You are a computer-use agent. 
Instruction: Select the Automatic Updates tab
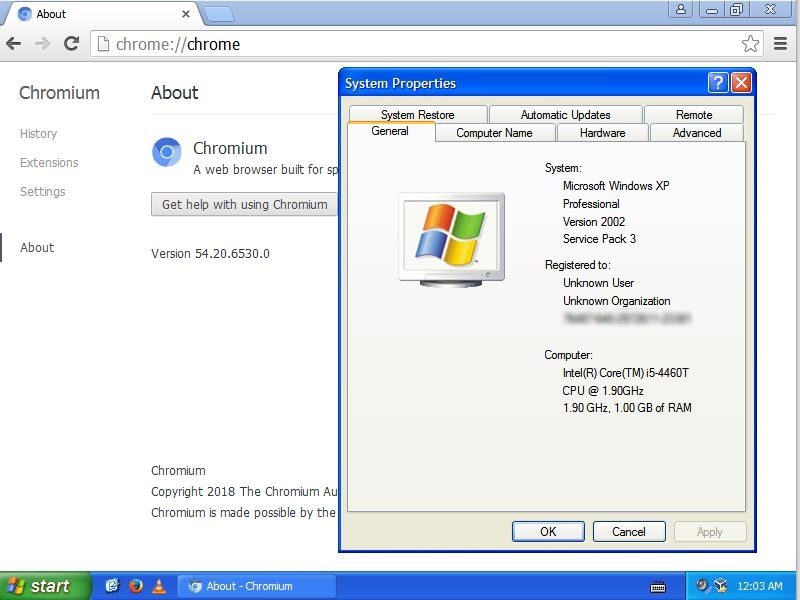click(x=565, y=113)
